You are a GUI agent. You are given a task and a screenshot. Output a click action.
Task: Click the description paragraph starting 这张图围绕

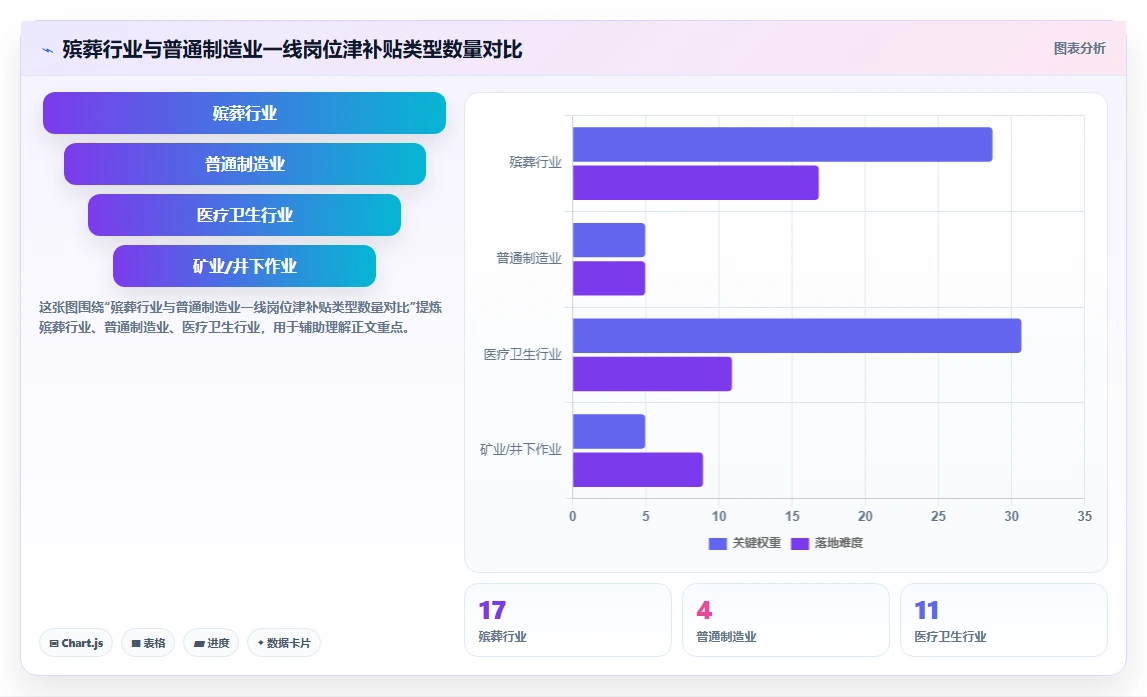coord(240,317)
